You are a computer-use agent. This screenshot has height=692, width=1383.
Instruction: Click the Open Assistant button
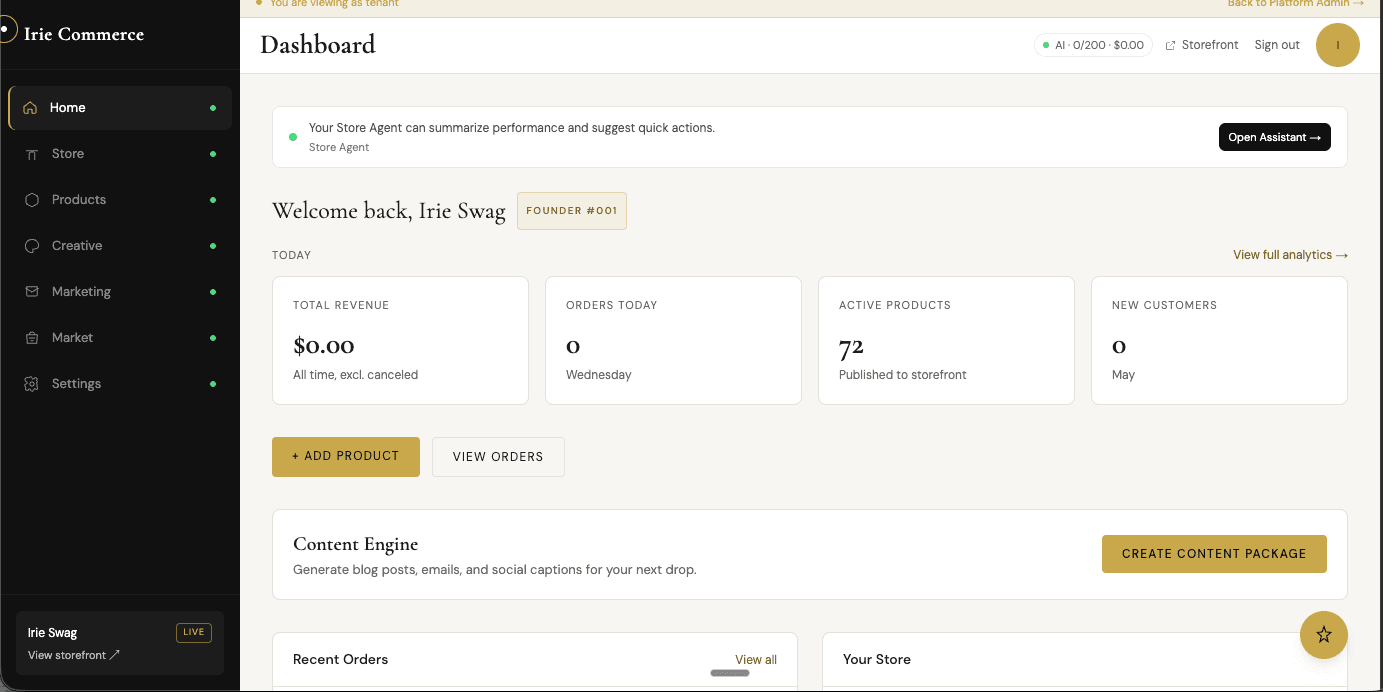[x=1274, y=137]
